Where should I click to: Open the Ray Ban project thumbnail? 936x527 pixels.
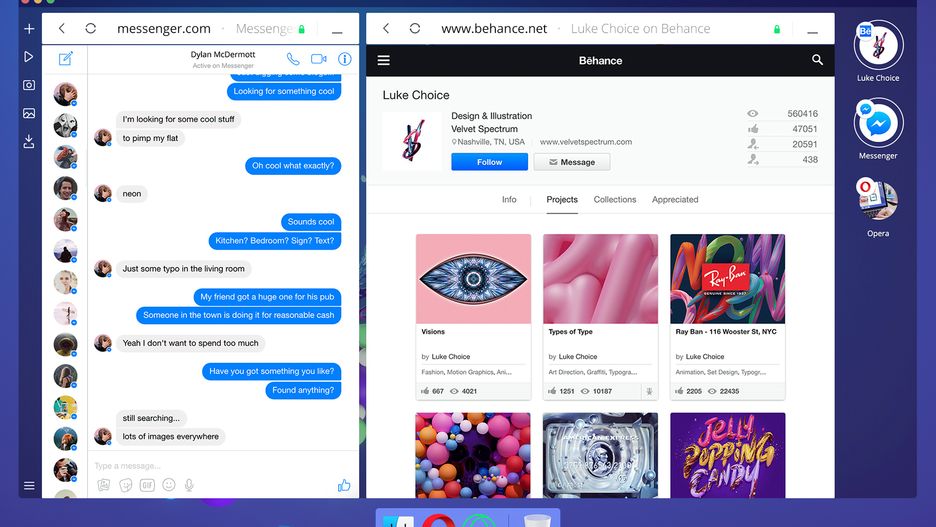(728, 279)
